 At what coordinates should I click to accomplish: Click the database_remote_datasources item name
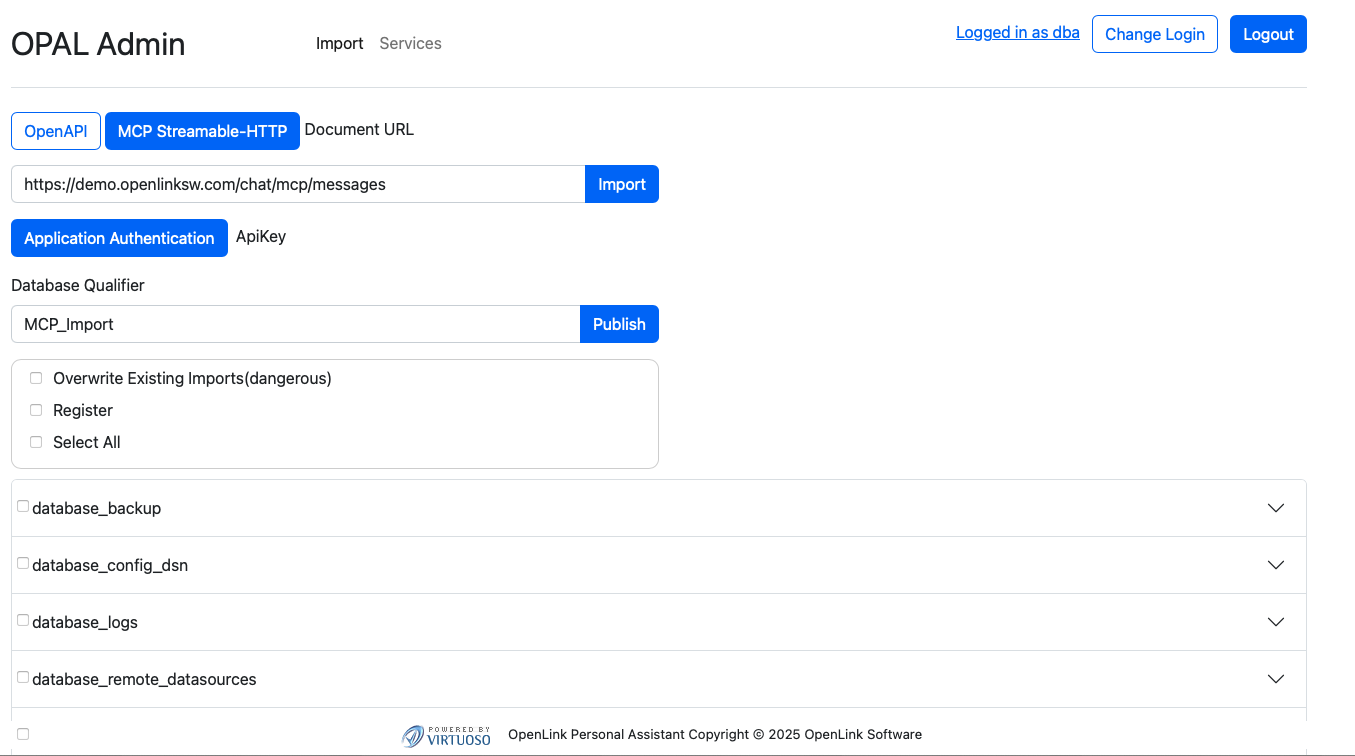coord(144,679)
